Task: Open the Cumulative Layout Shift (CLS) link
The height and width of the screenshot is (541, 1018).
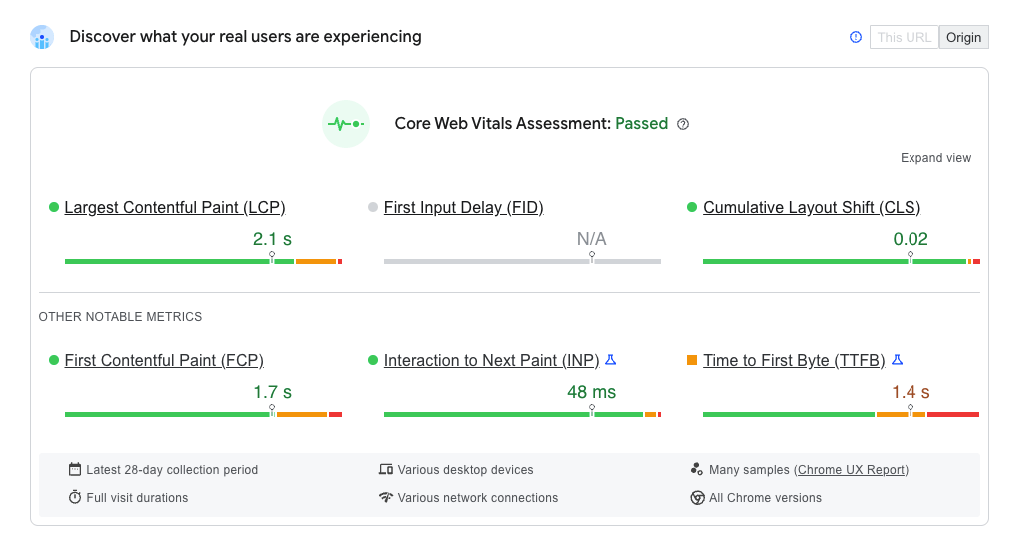Action: 812,207
